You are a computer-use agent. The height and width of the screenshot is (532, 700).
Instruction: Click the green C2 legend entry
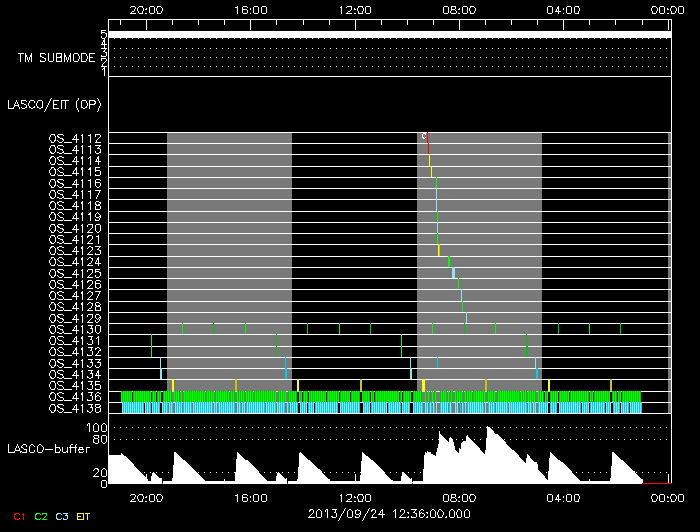[x=41, y=516]
